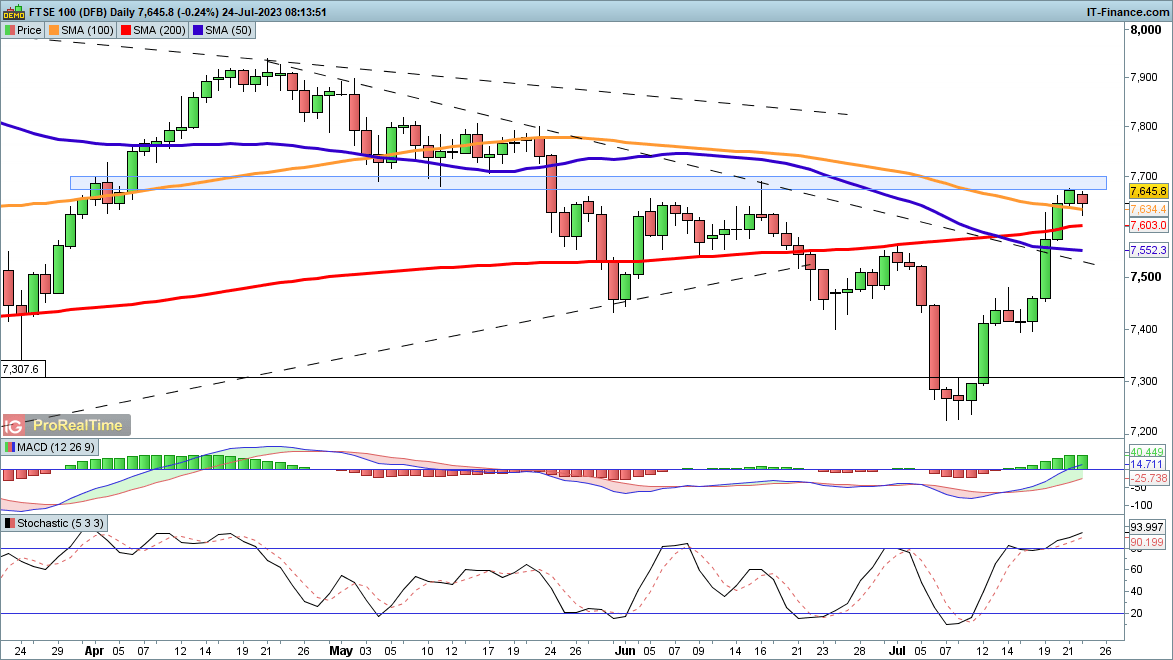Select the SMA 50 value label 7,552.3
The height and width of the screenshot is (660, 1173).
1148,250
